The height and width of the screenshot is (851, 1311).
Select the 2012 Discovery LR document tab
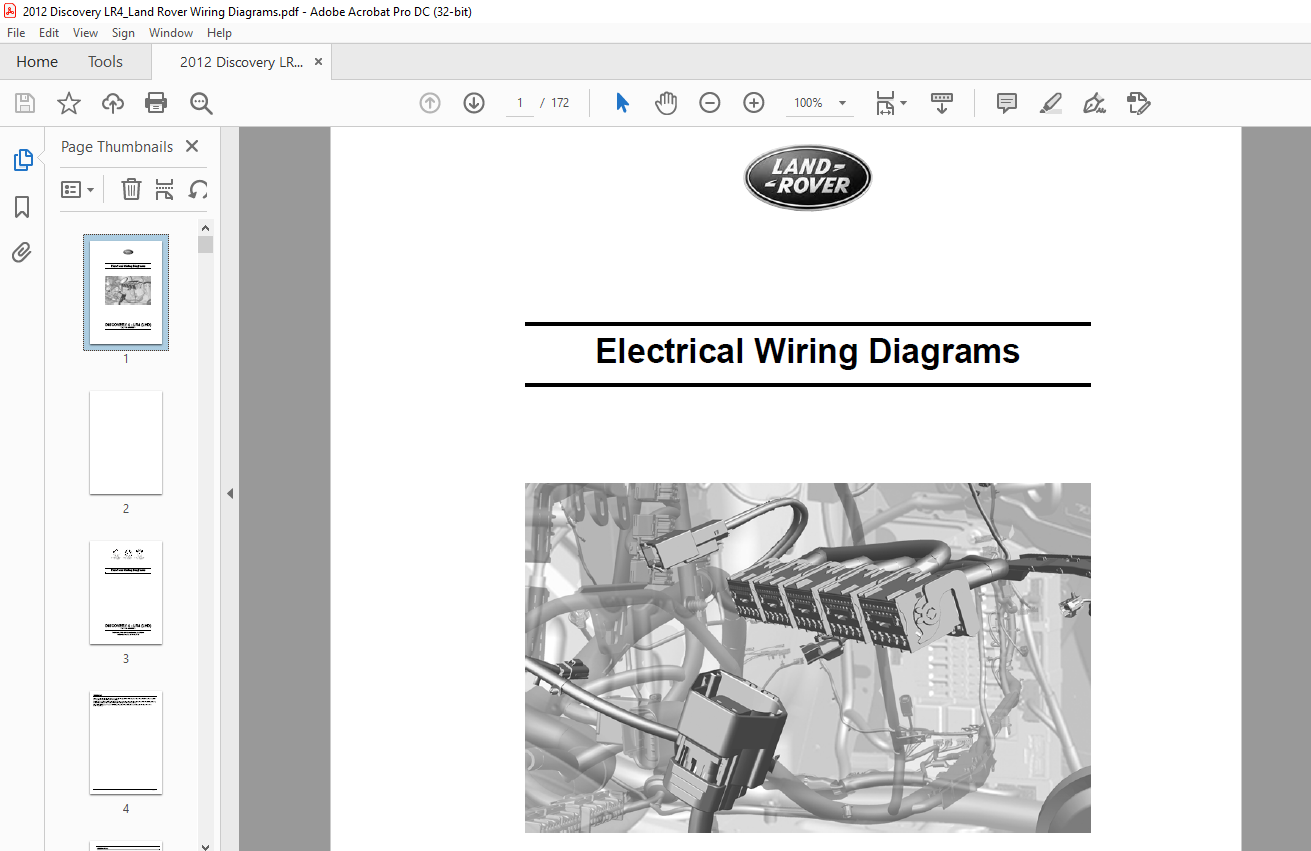[x=241, y=62]
